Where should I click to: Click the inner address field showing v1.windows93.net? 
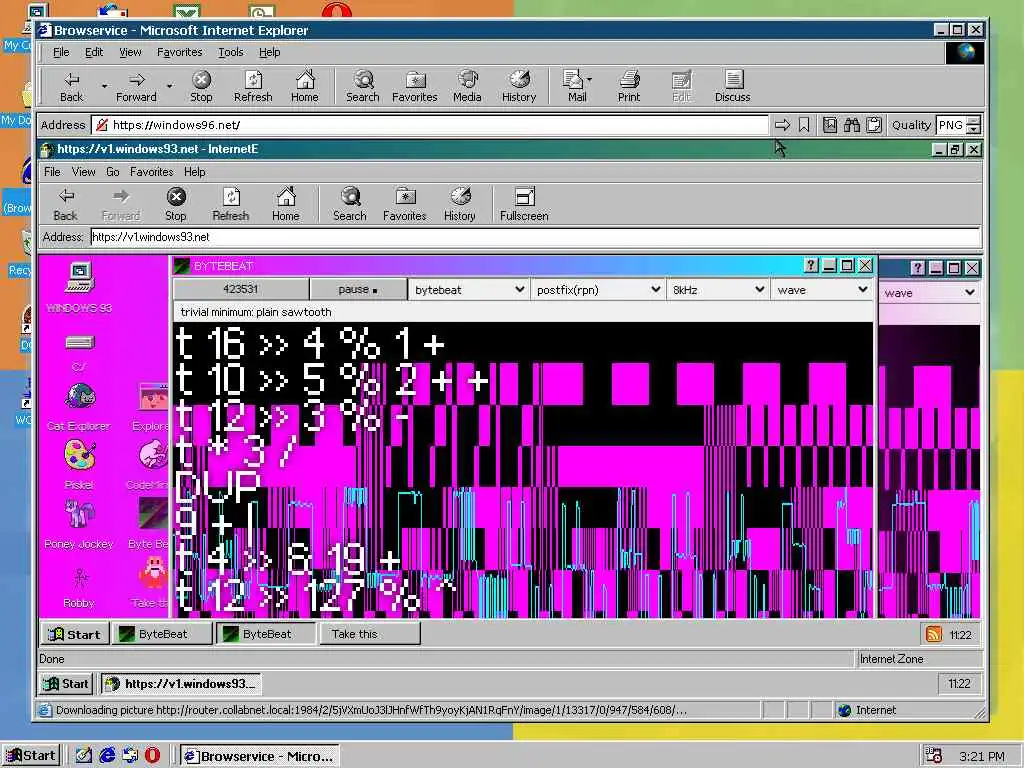tap(535, 237)
